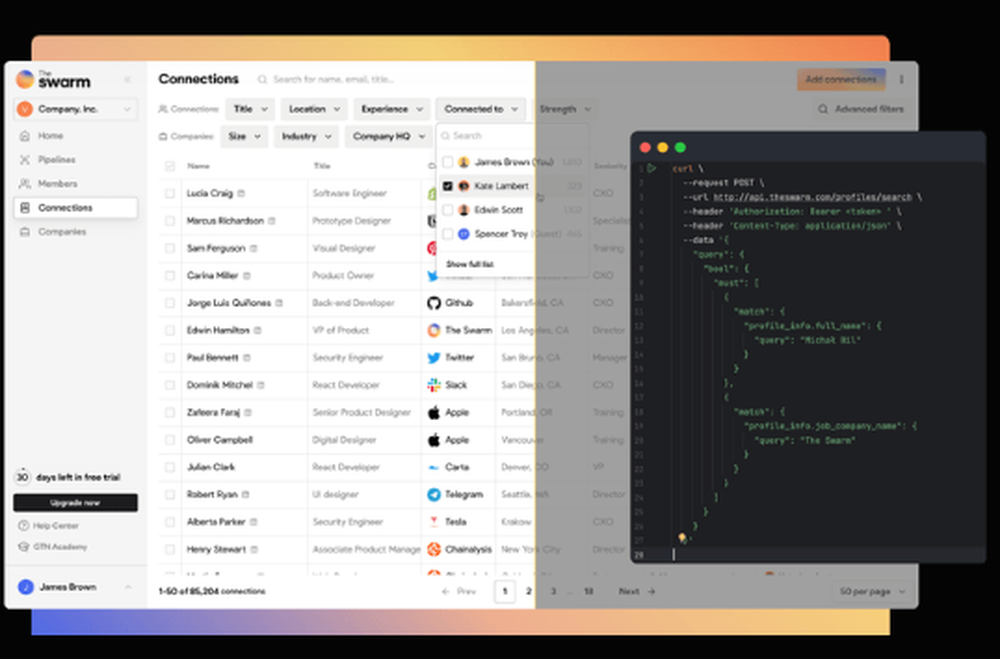The image size is (1000, 659).
Task: Go to page 2
Action: 528,591
